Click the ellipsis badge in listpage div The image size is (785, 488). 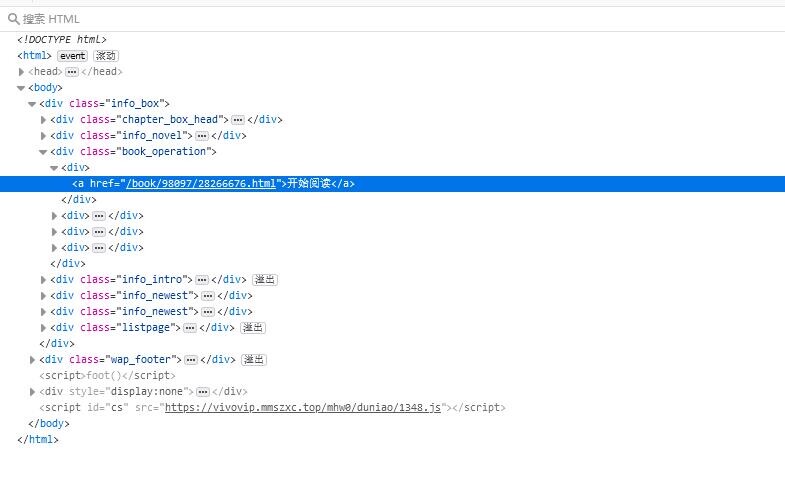click(190, 328)
